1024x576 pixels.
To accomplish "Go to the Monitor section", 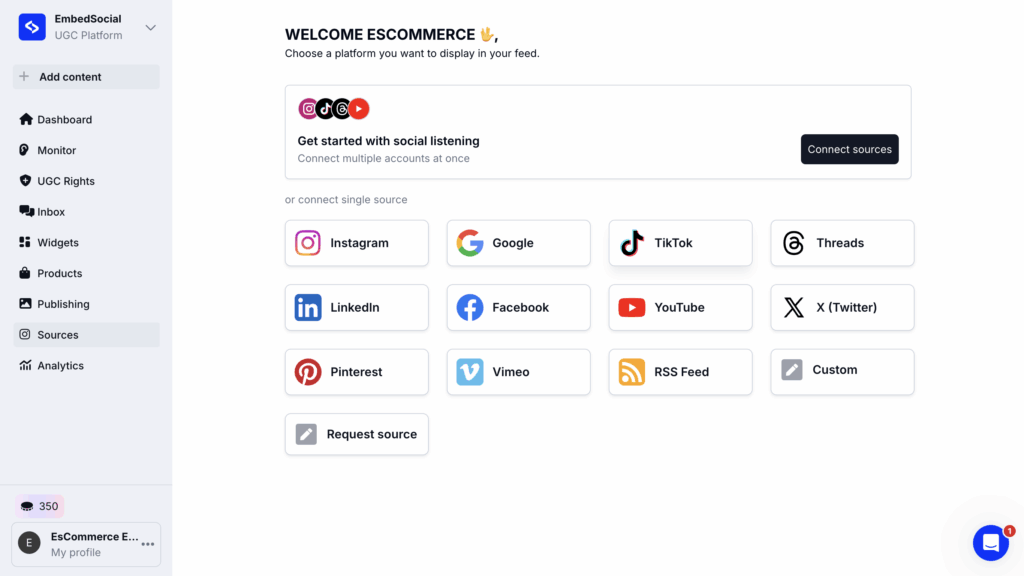I will pos(56,150).
